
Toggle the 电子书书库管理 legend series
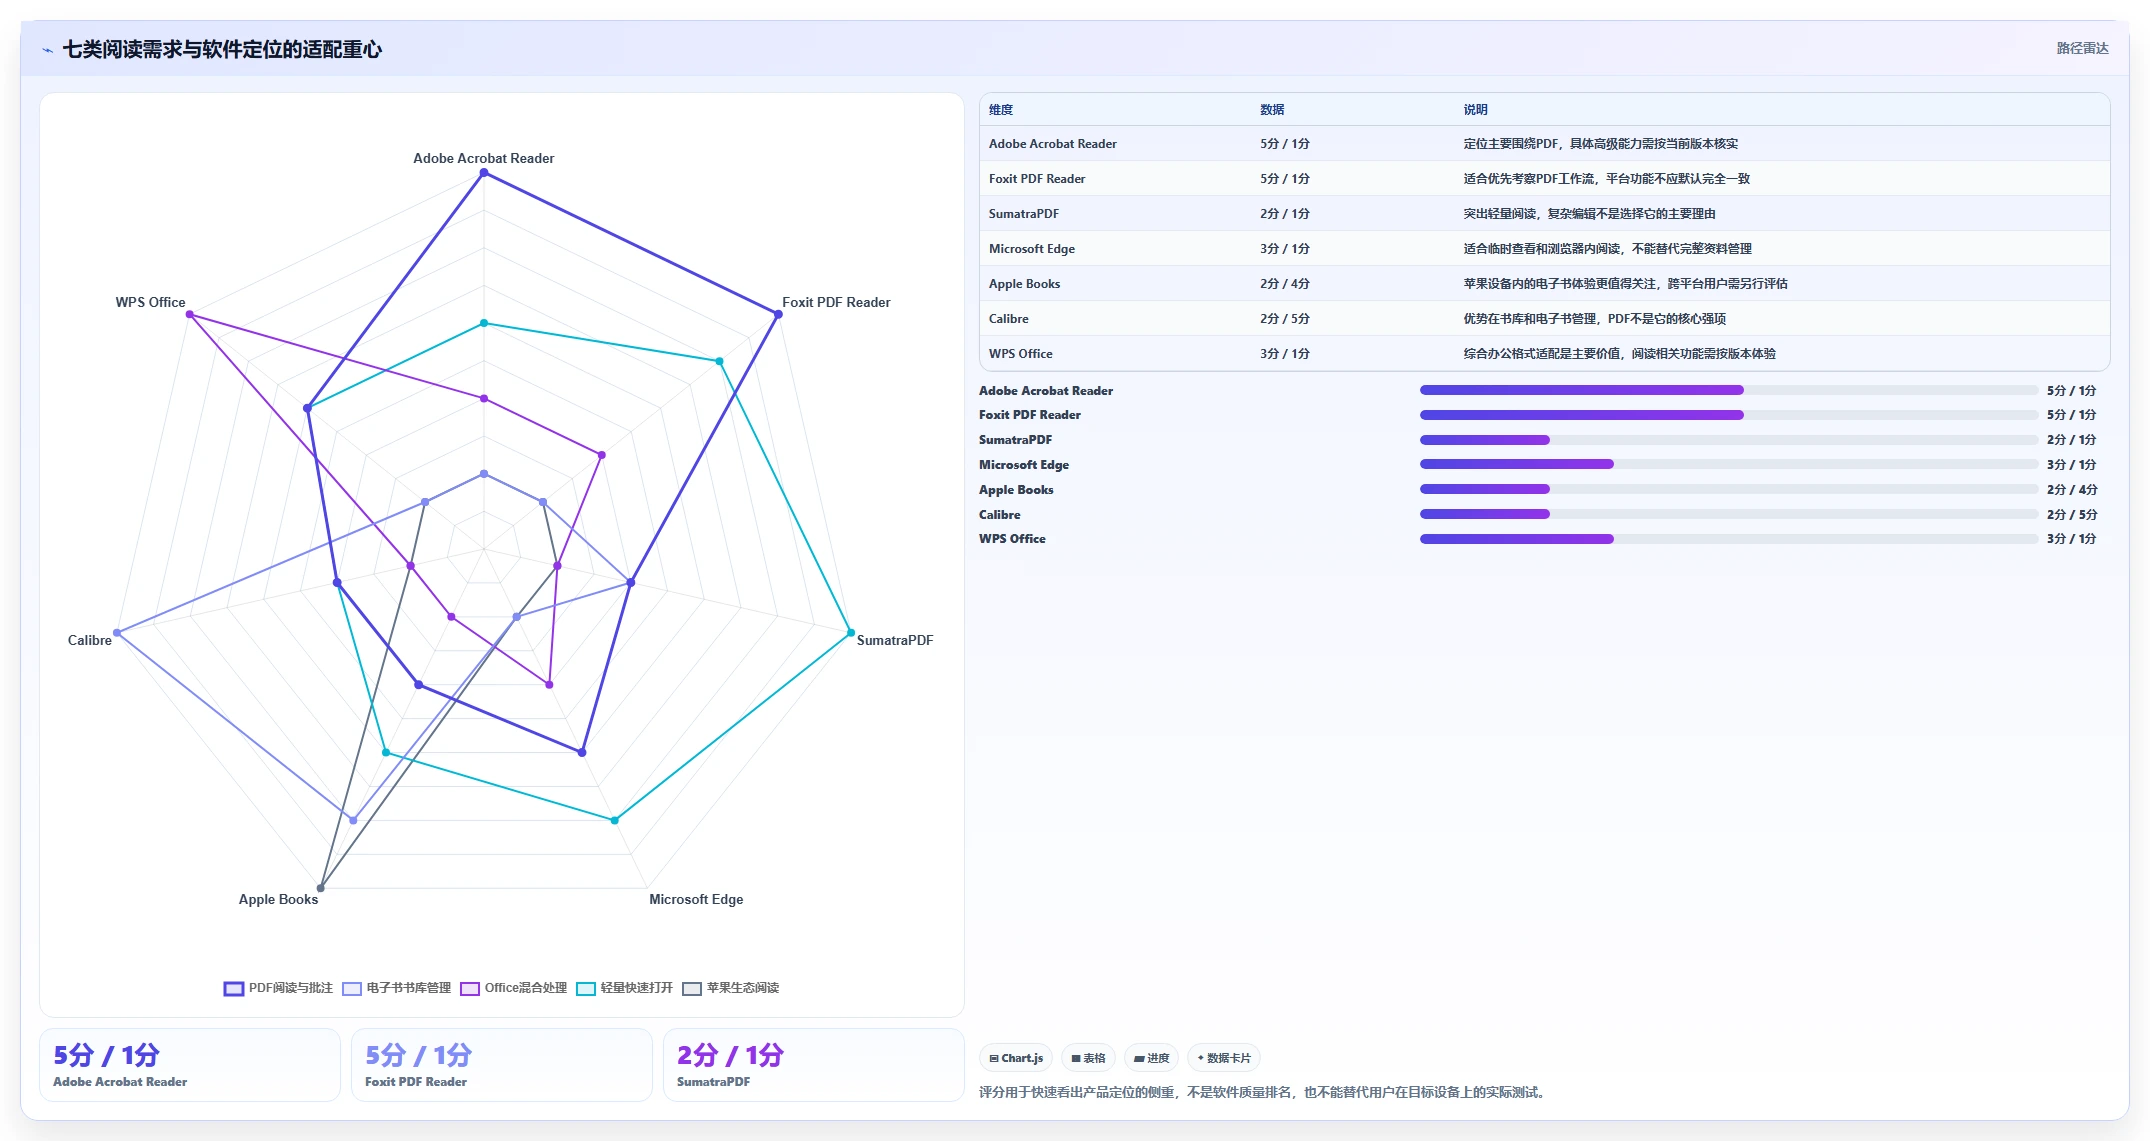(396, 988)
